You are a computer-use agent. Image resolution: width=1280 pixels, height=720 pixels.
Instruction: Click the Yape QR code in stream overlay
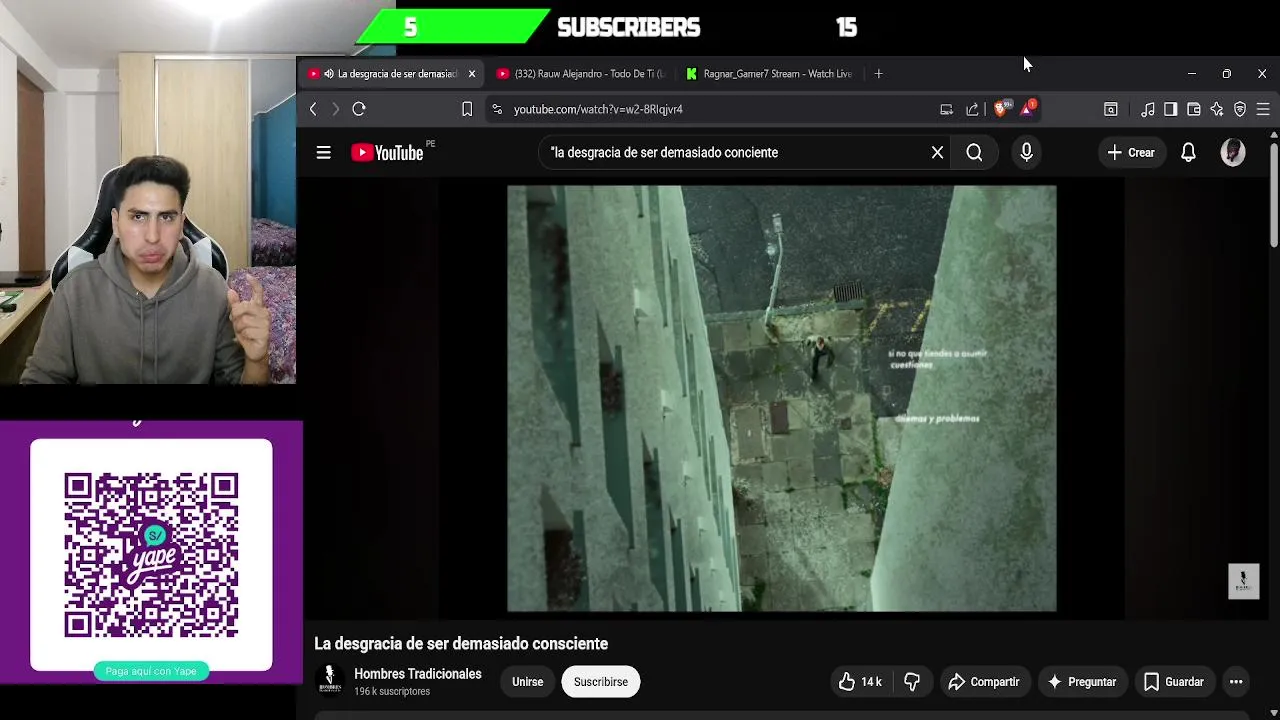[151, 555]
